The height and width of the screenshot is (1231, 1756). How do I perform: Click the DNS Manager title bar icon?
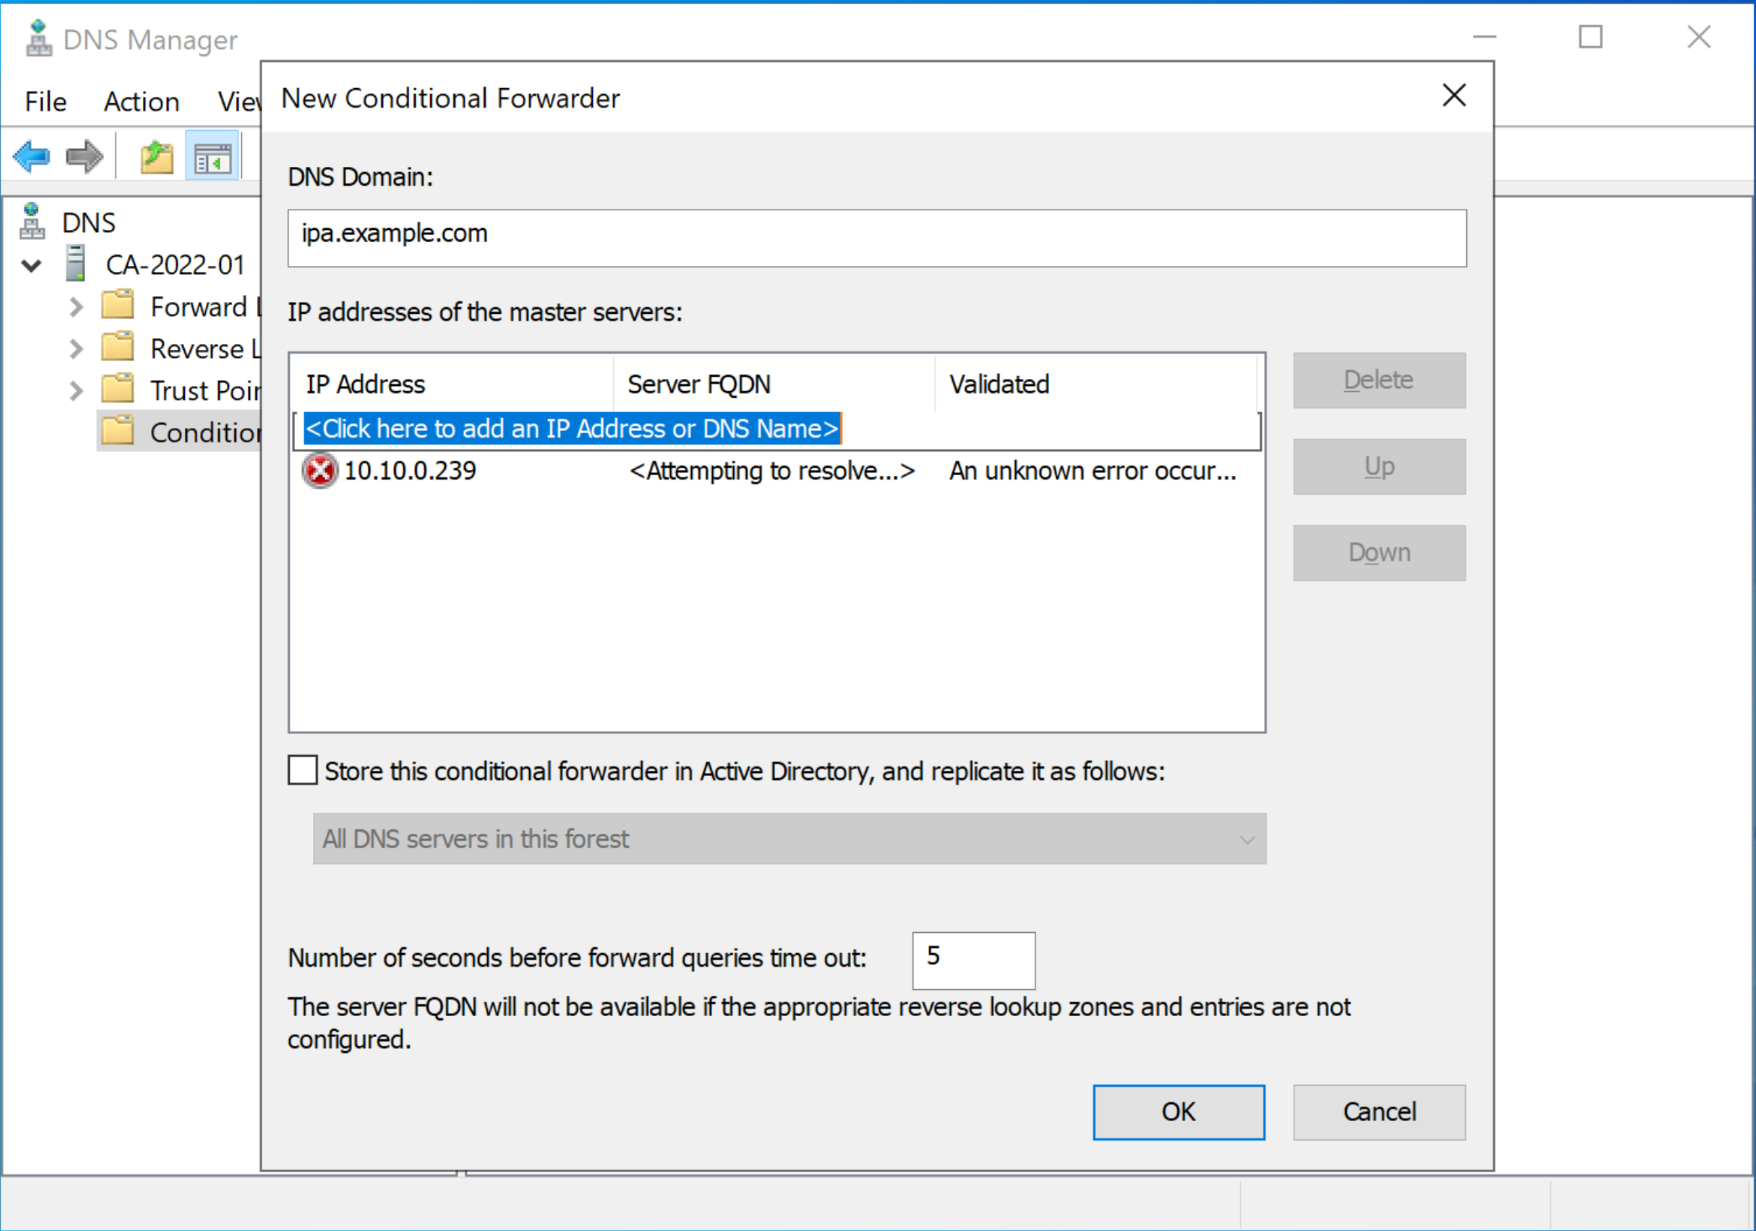click(38, 39)
